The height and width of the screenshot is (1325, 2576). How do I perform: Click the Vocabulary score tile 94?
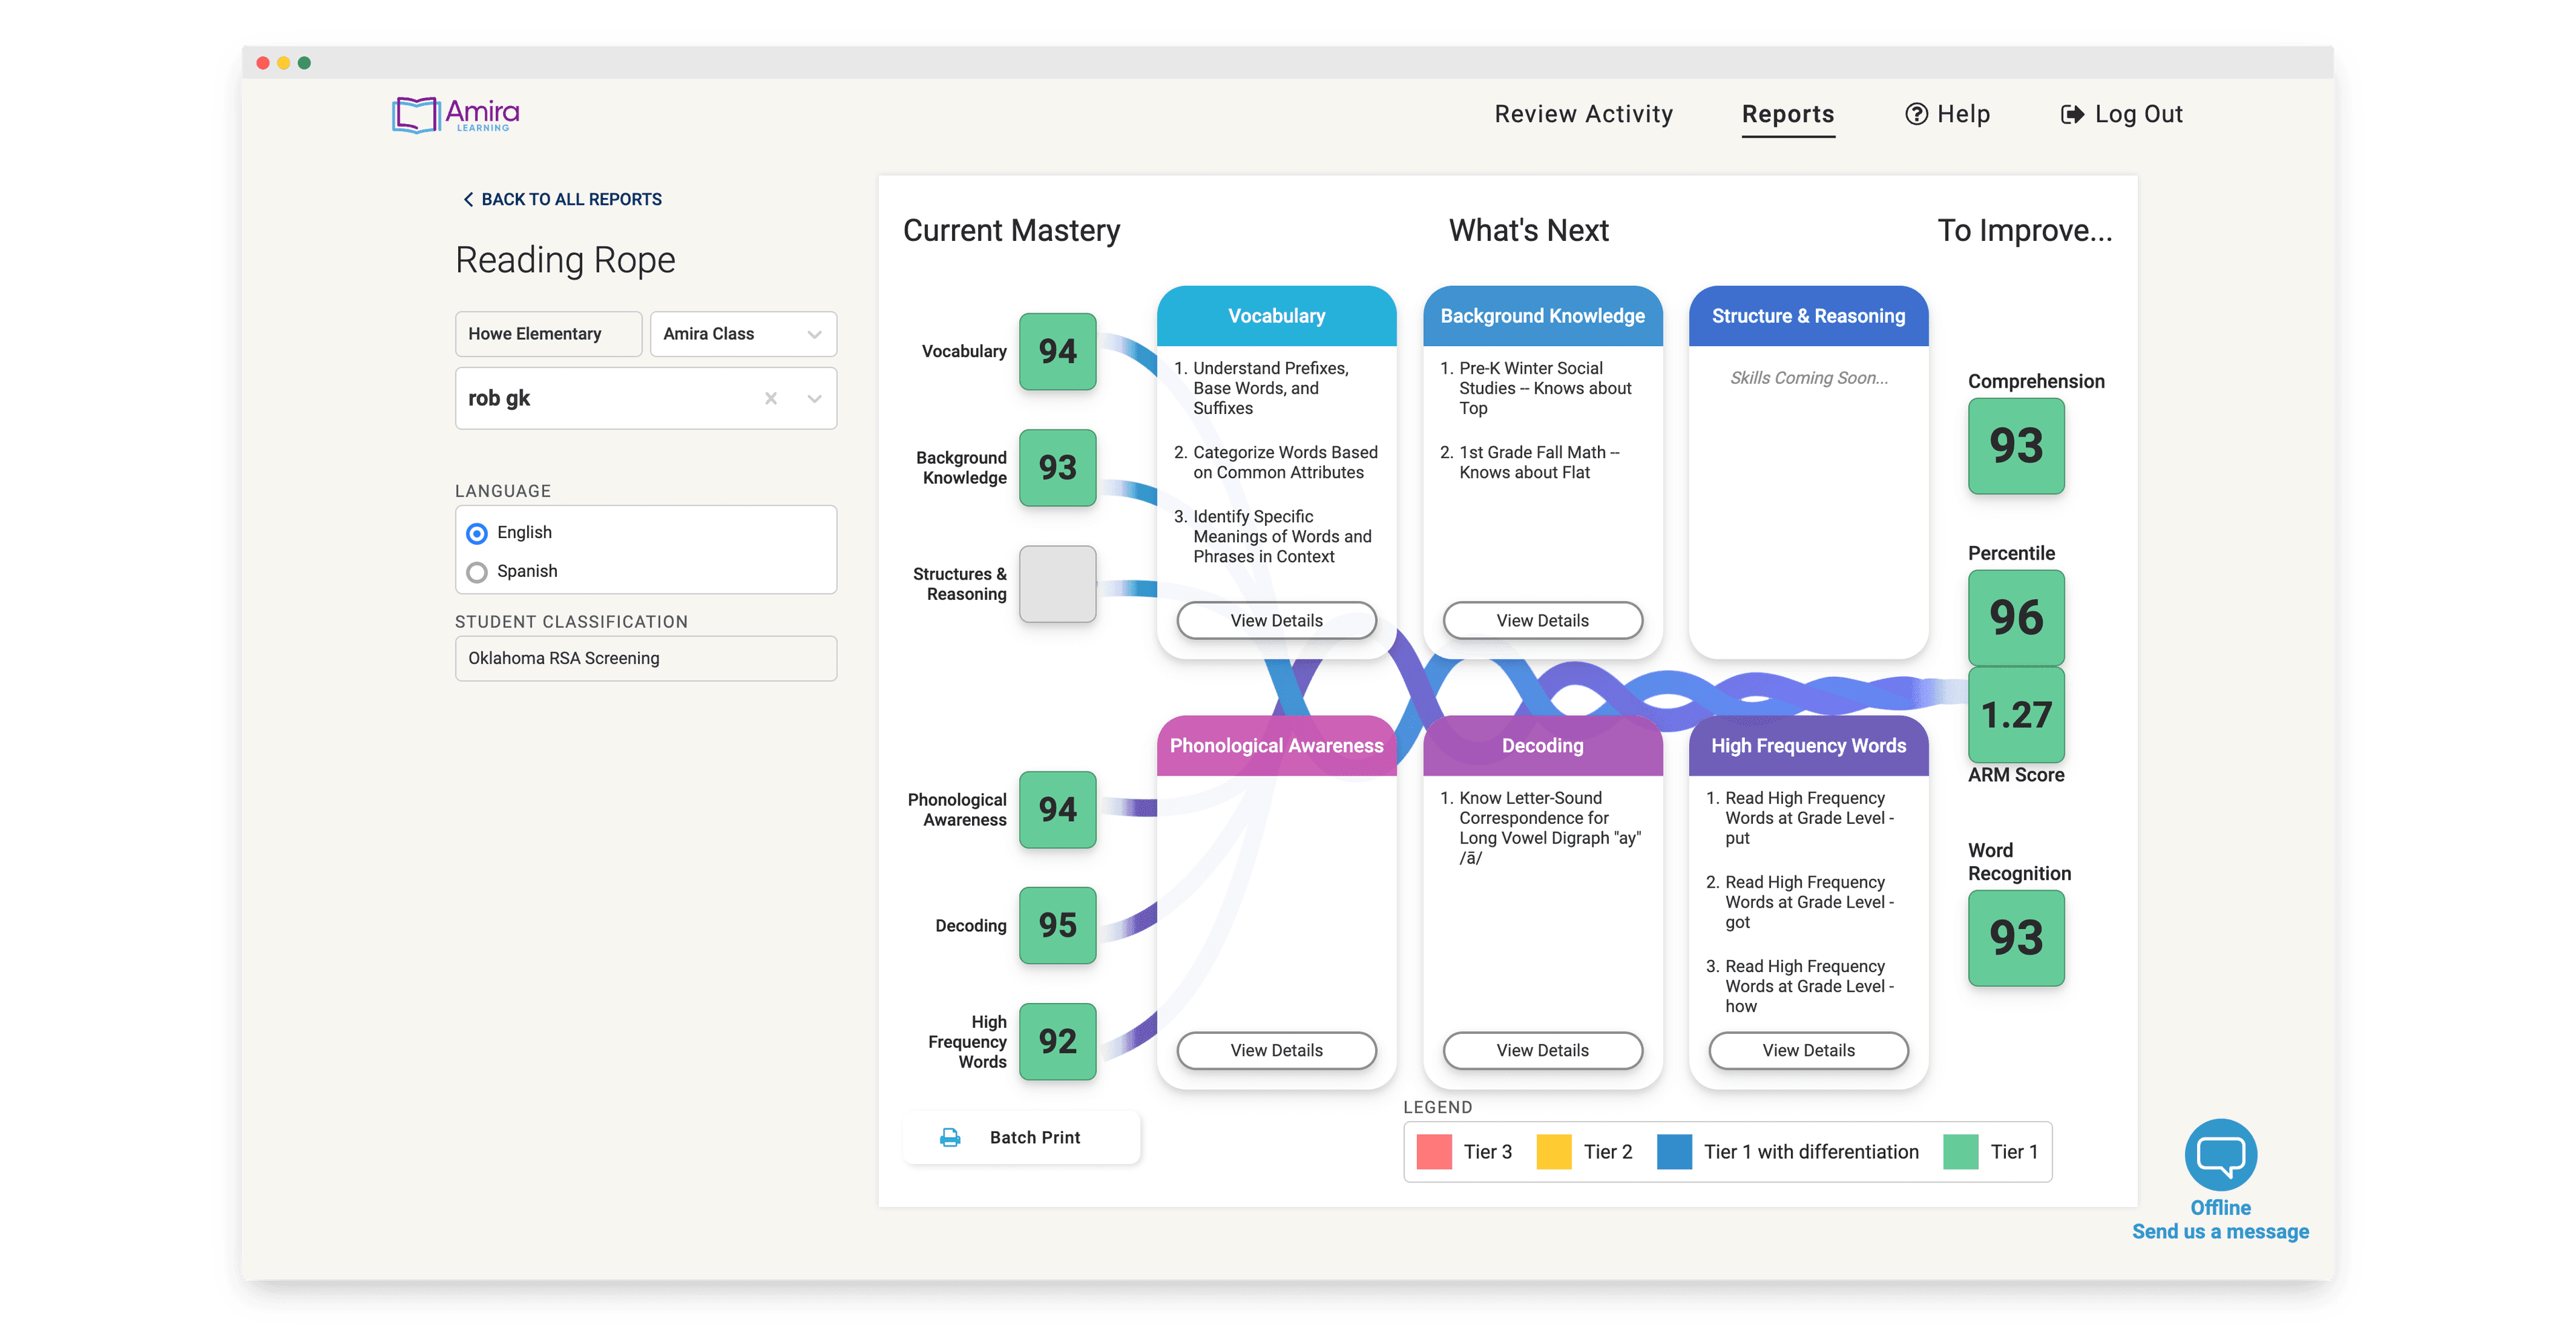1057,351
